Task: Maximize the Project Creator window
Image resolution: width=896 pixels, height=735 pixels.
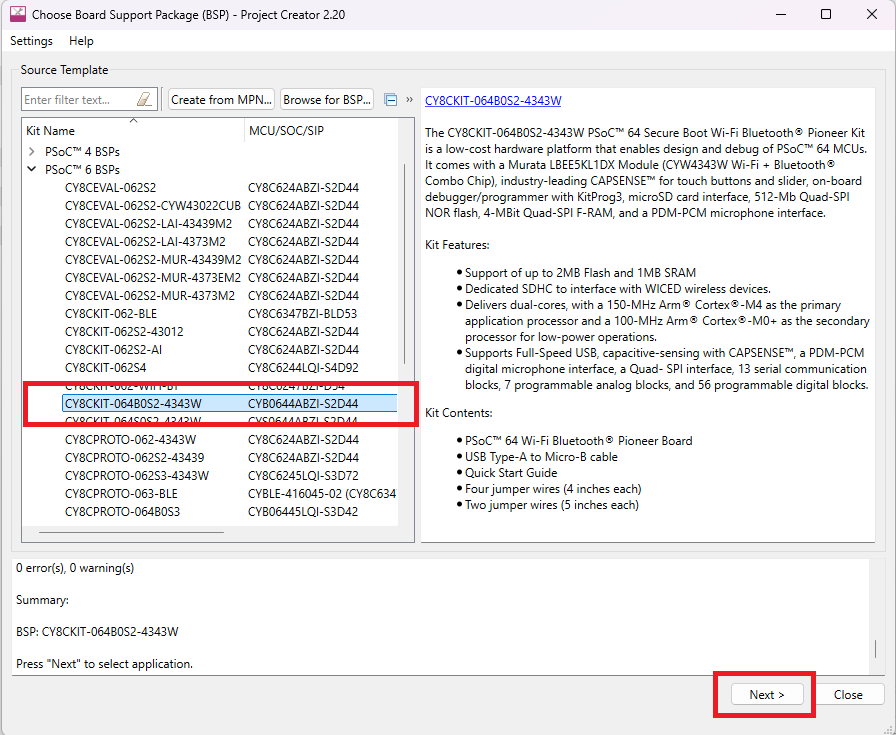Action: coord(826,14)
